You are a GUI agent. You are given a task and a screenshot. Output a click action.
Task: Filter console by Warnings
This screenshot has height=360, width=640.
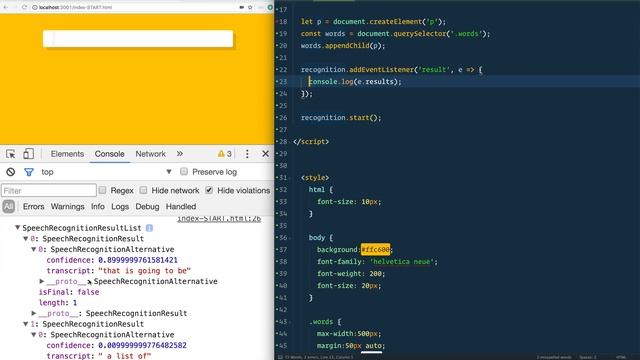[67, 207]
